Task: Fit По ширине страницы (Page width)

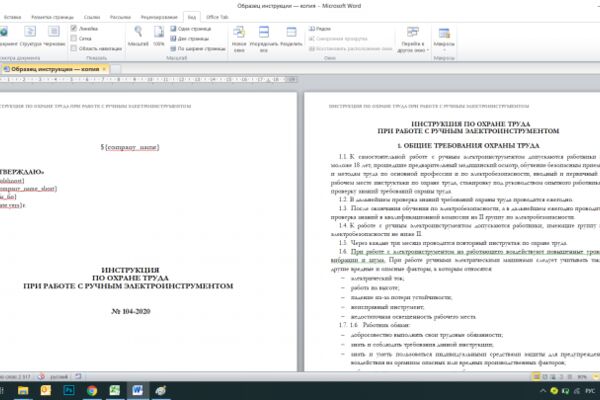Action: click(198, 49)
